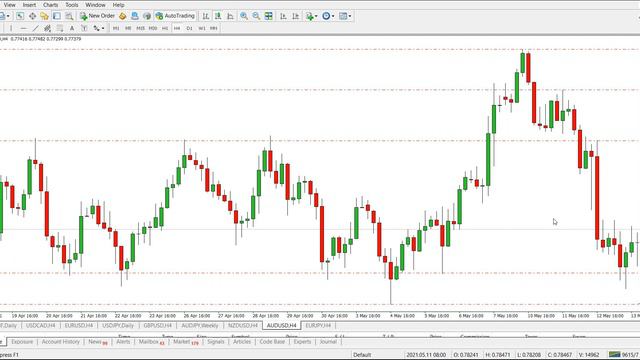Viewport: 640px width, 360px height.
Task: Open the Help menu
Action: (x=118, y=5)
